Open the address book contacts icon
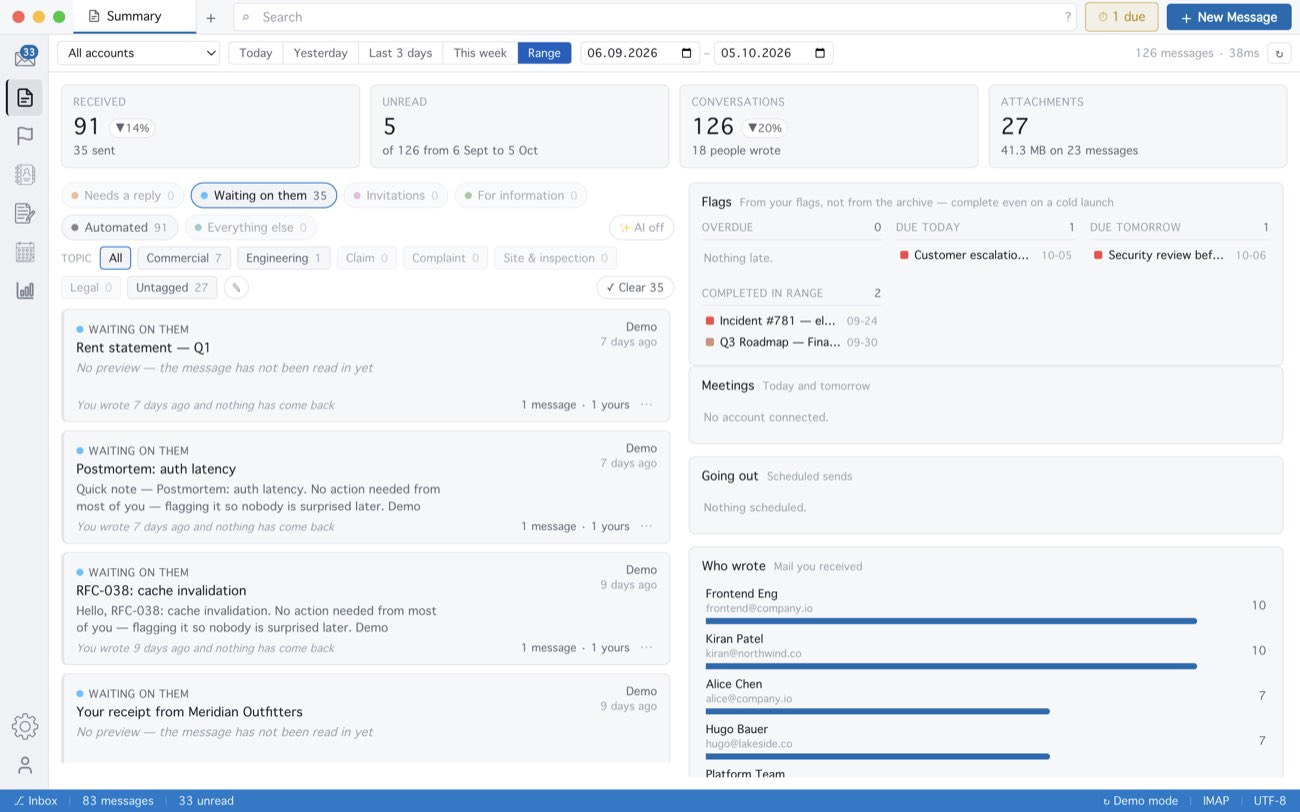1300x812 pixels. click(x=25, y=174)
